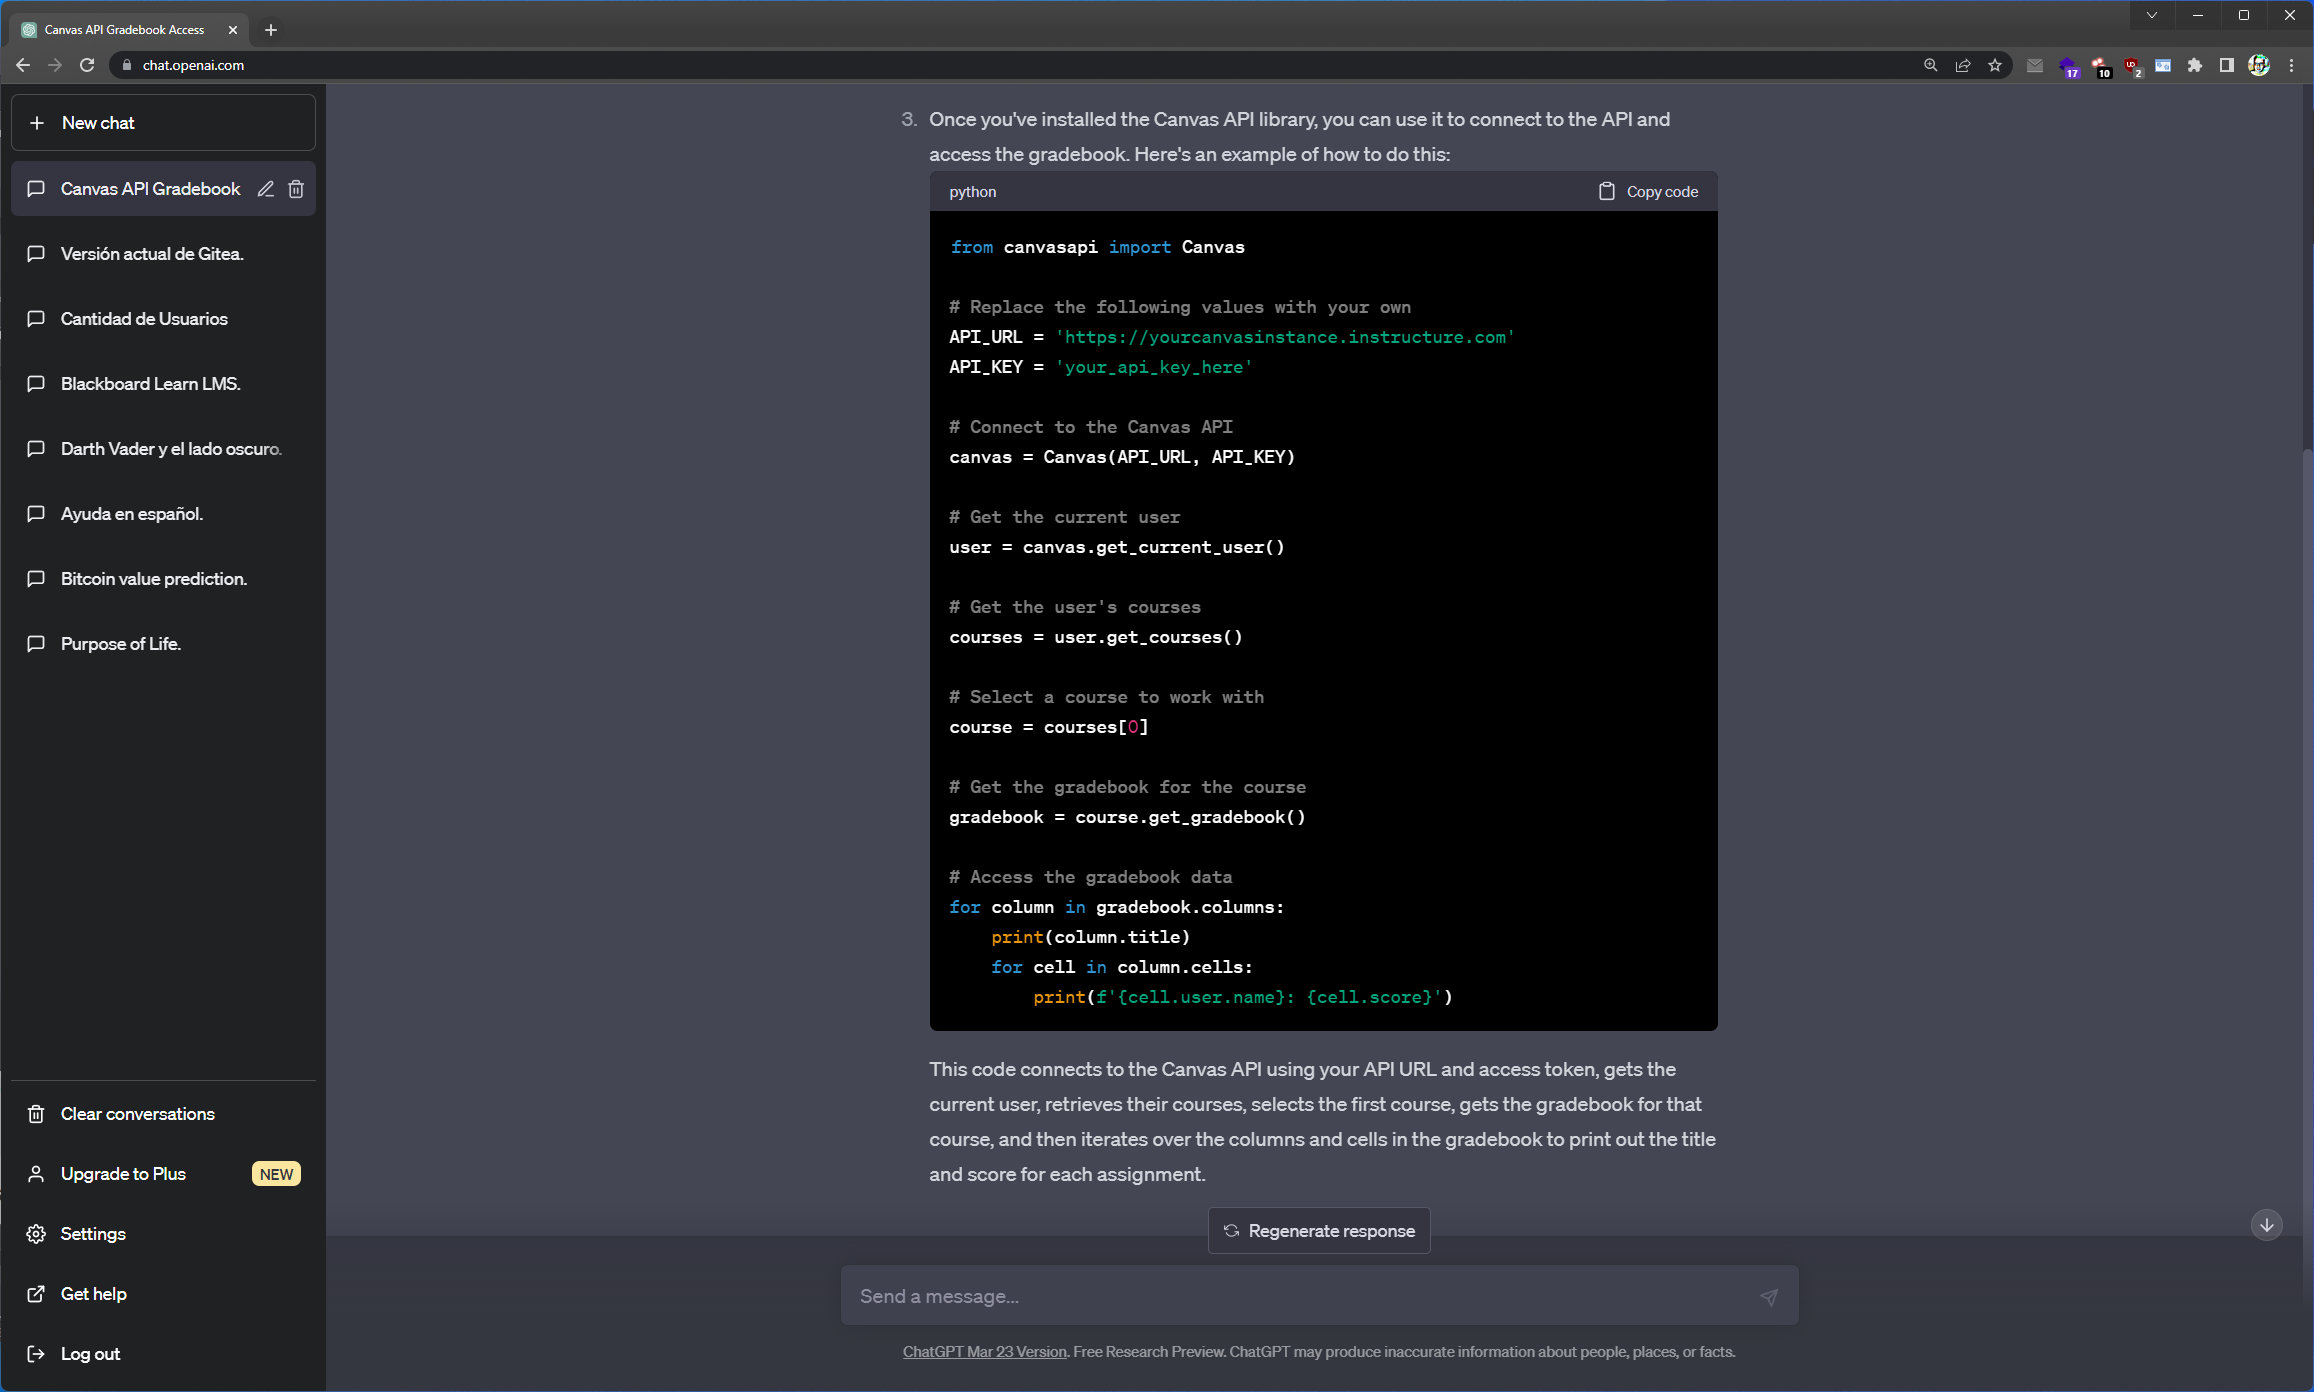This screenshot has height=1392, width=2314.
Task: Select the Bitcoin value prediction conversation
Action: coord(153,579)
